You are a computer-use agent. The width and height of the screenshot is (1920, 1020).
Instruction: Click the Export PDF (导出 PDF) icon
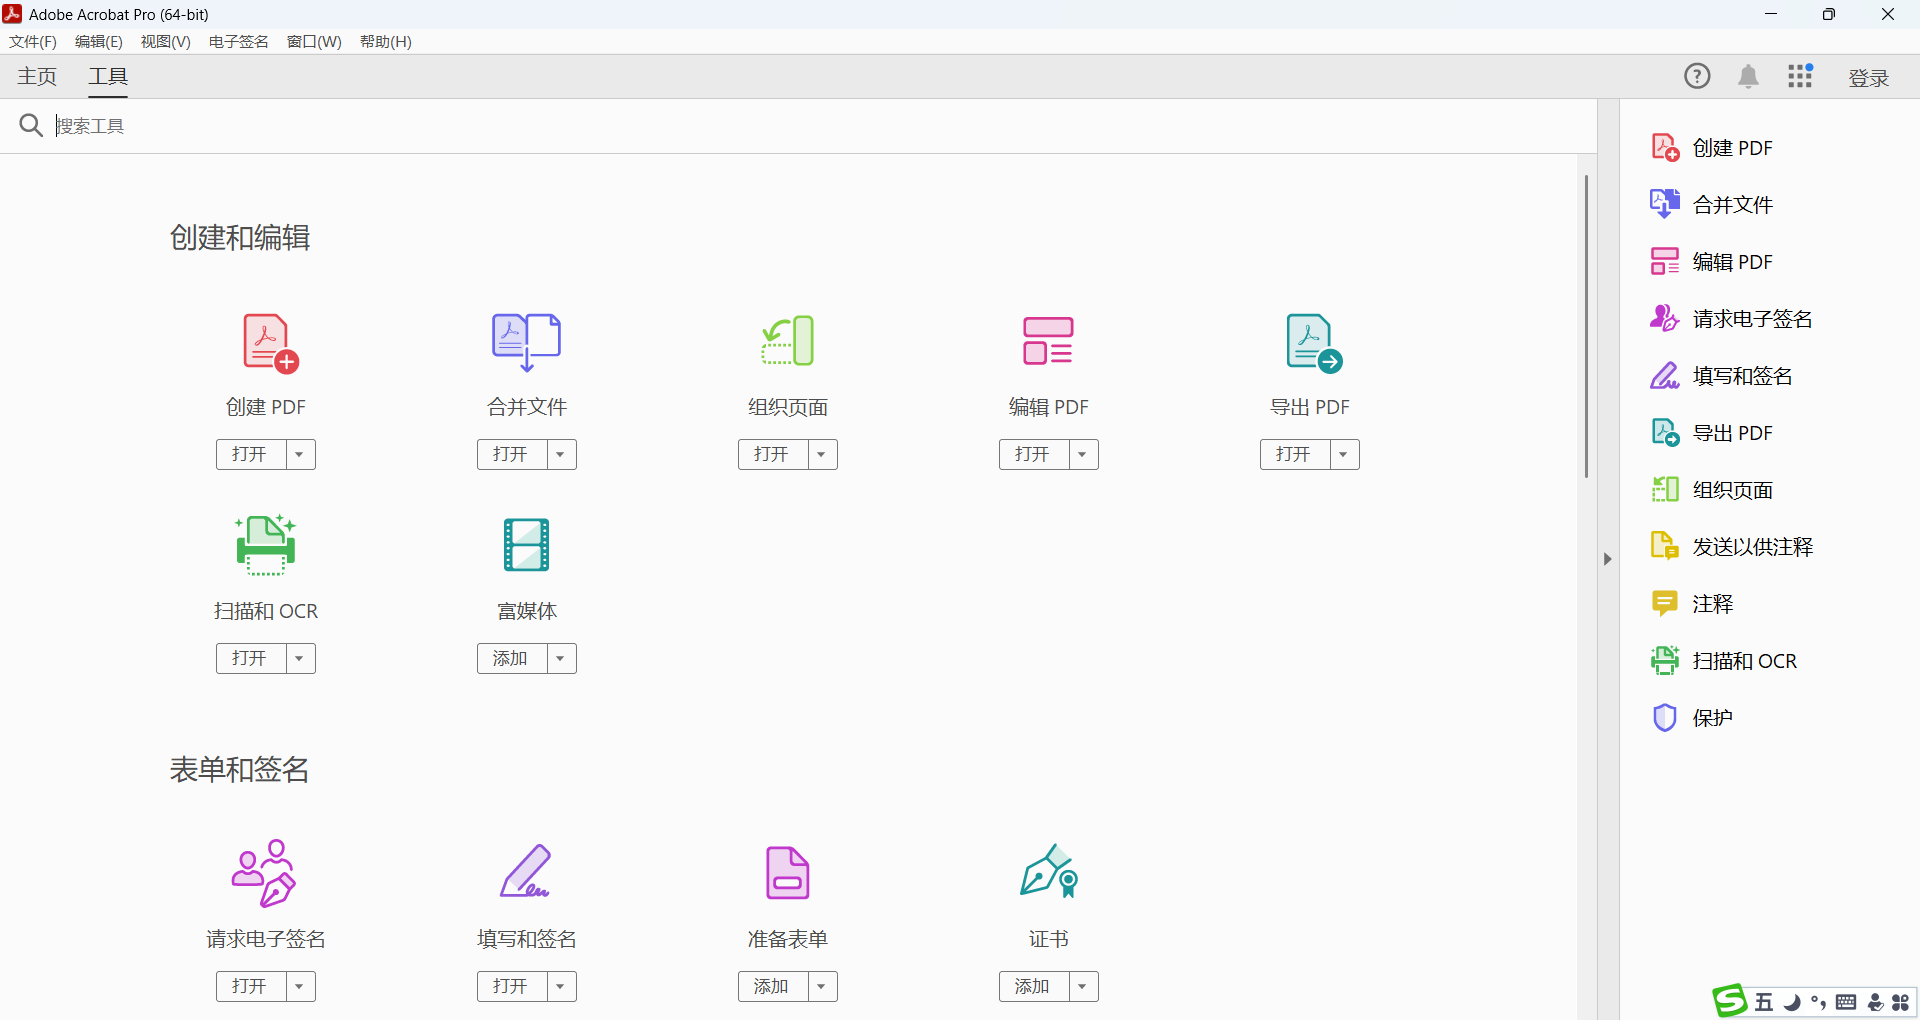pyautogui.click(x=1311, y=343)
